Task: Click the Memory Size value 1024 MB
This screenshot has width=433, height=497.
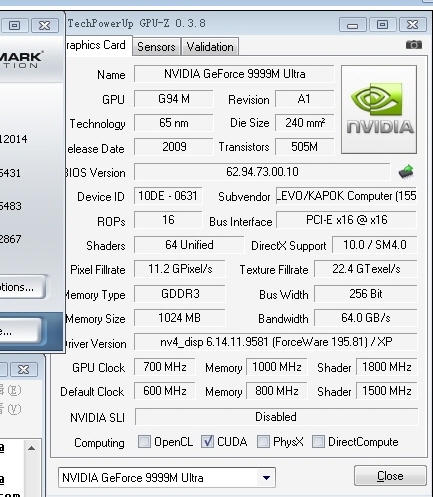Action: point(179,318)
